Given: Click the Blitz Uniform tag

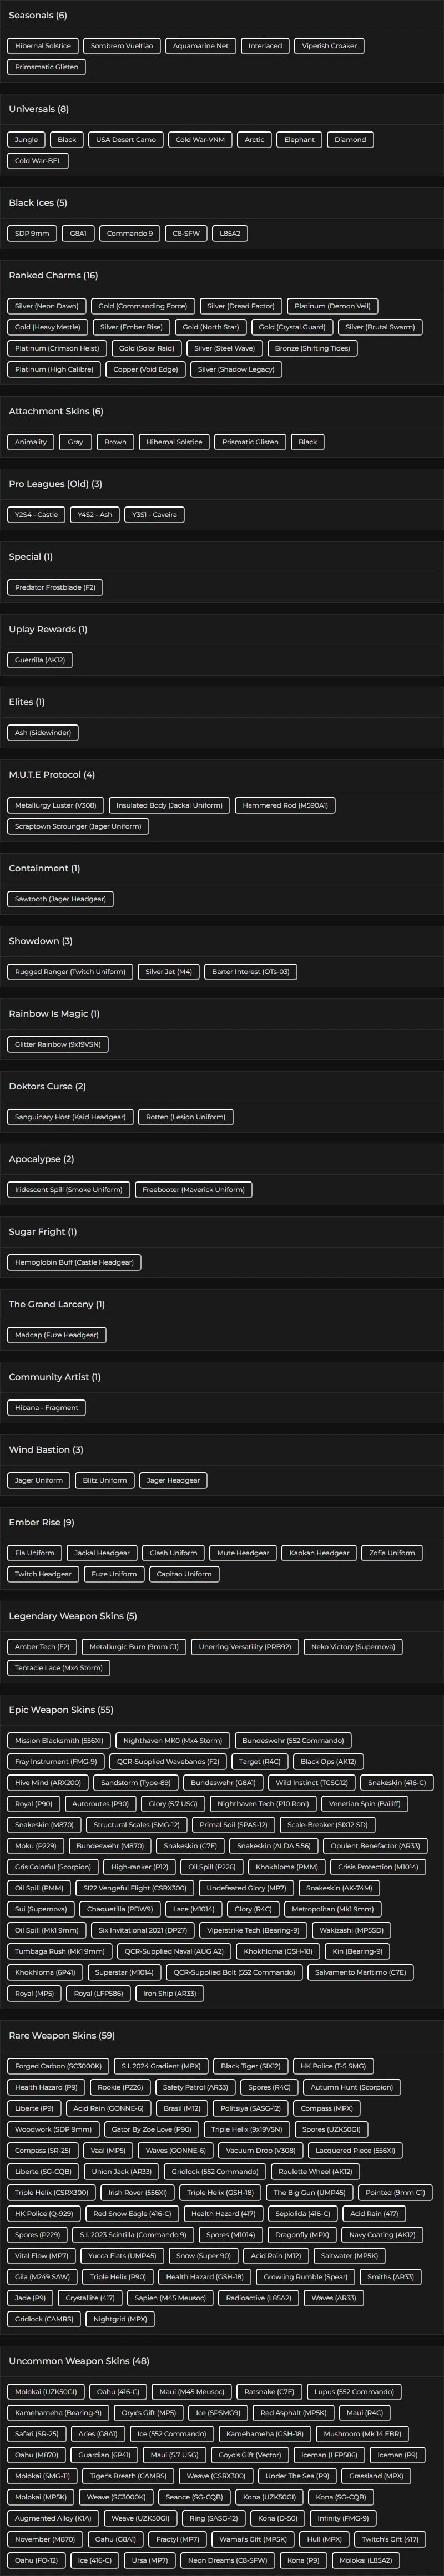Looking at the screenshot, I should [105, 1480].
